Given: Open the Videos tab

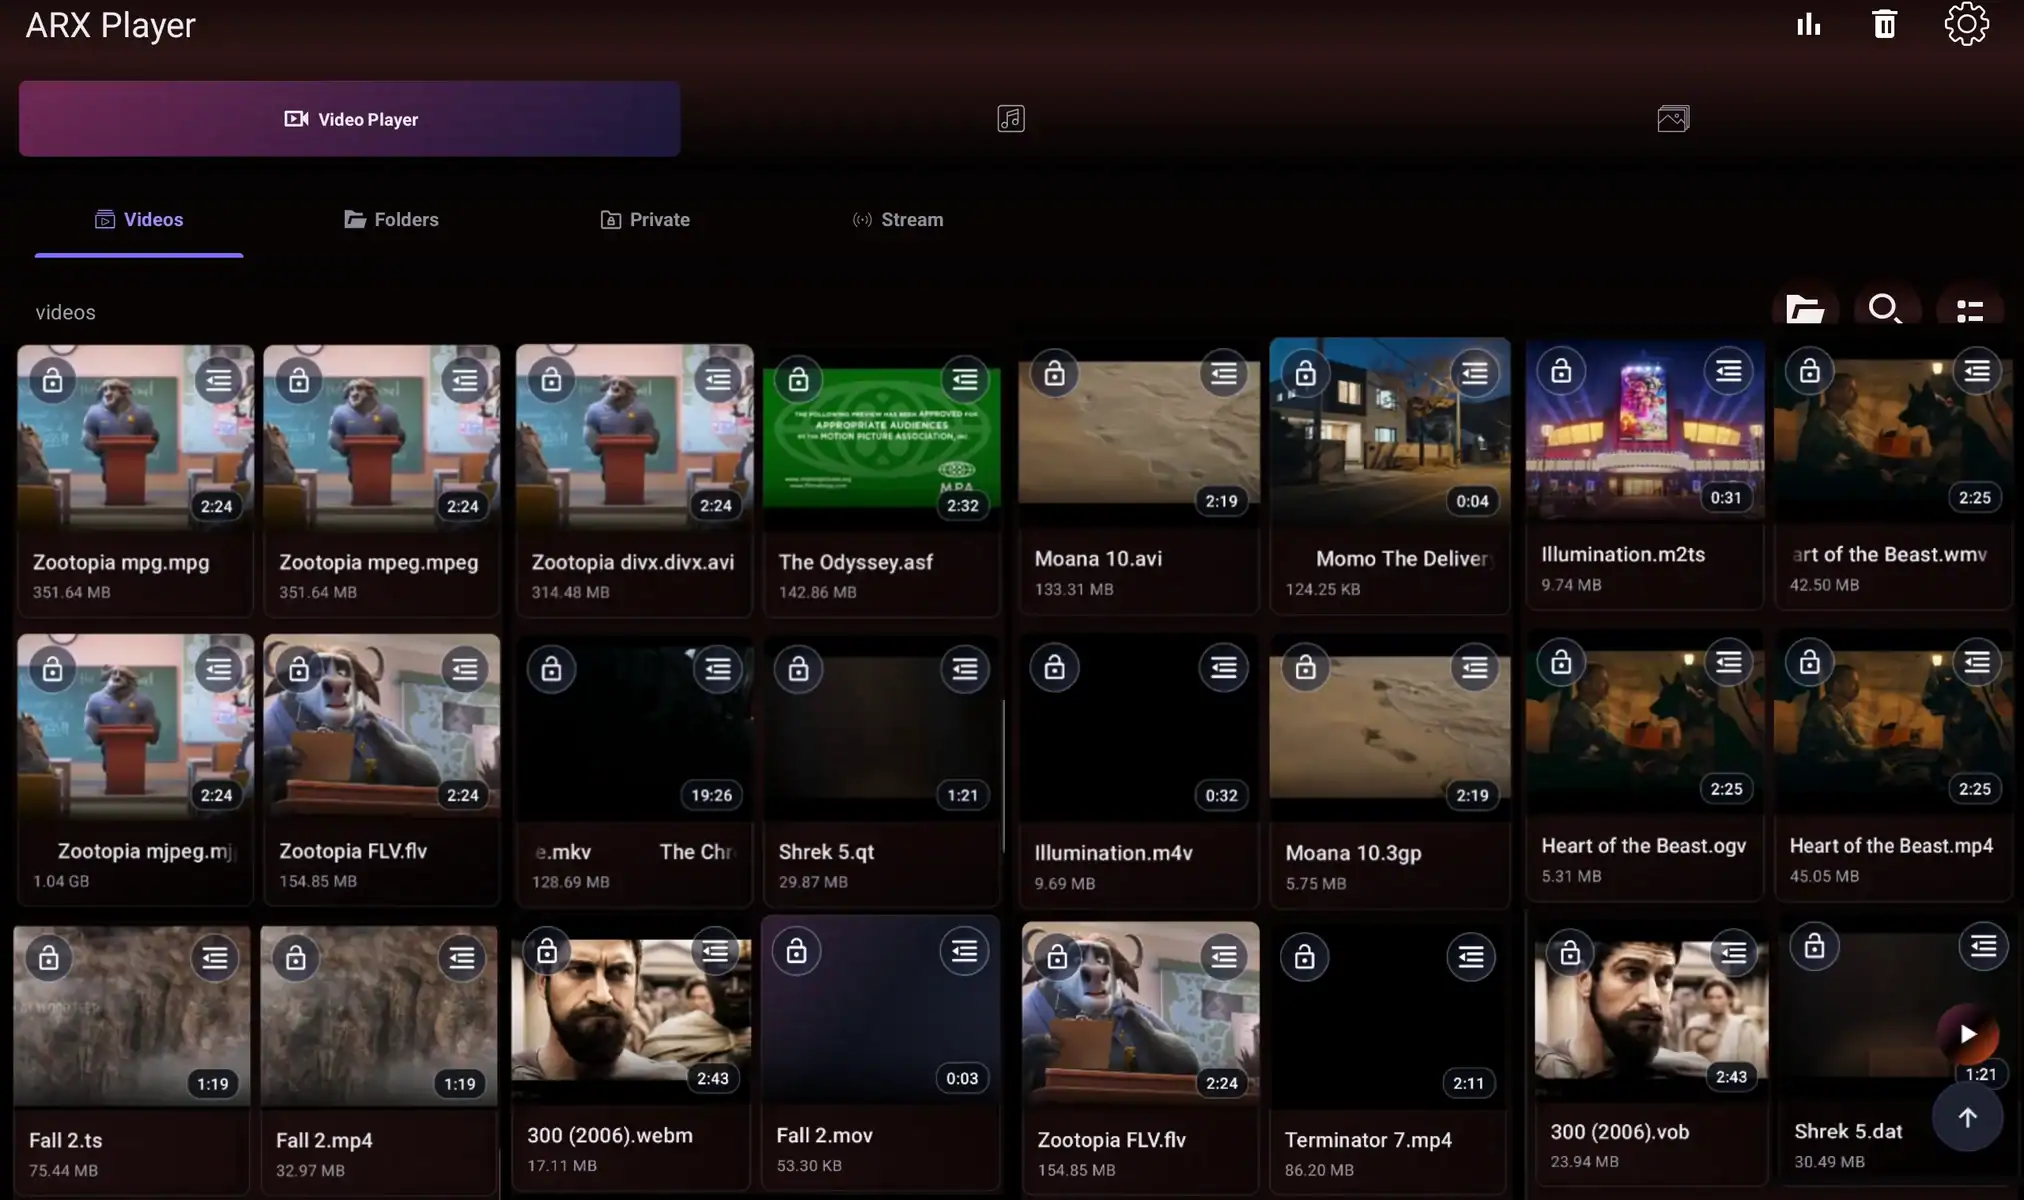Looking at the screenshot, I should (139, 219).
